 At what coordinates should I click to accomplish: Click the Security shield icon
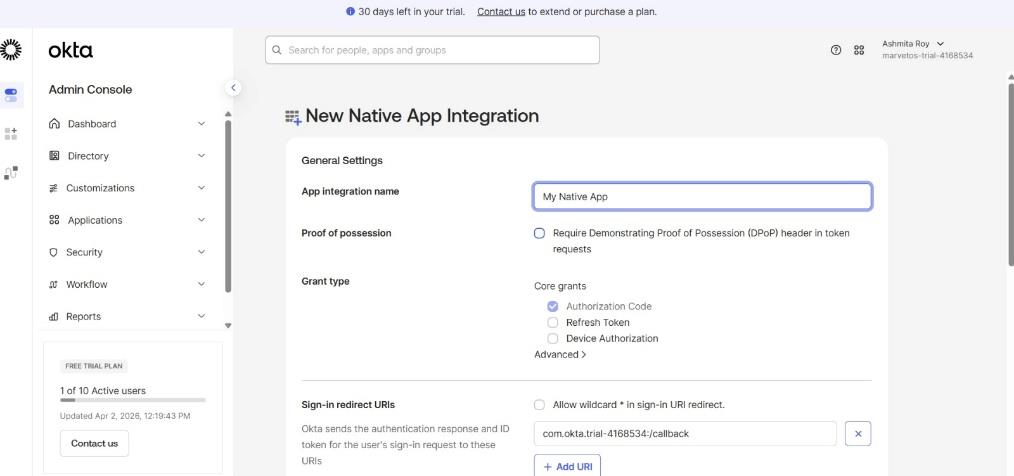tap(54, 252)
